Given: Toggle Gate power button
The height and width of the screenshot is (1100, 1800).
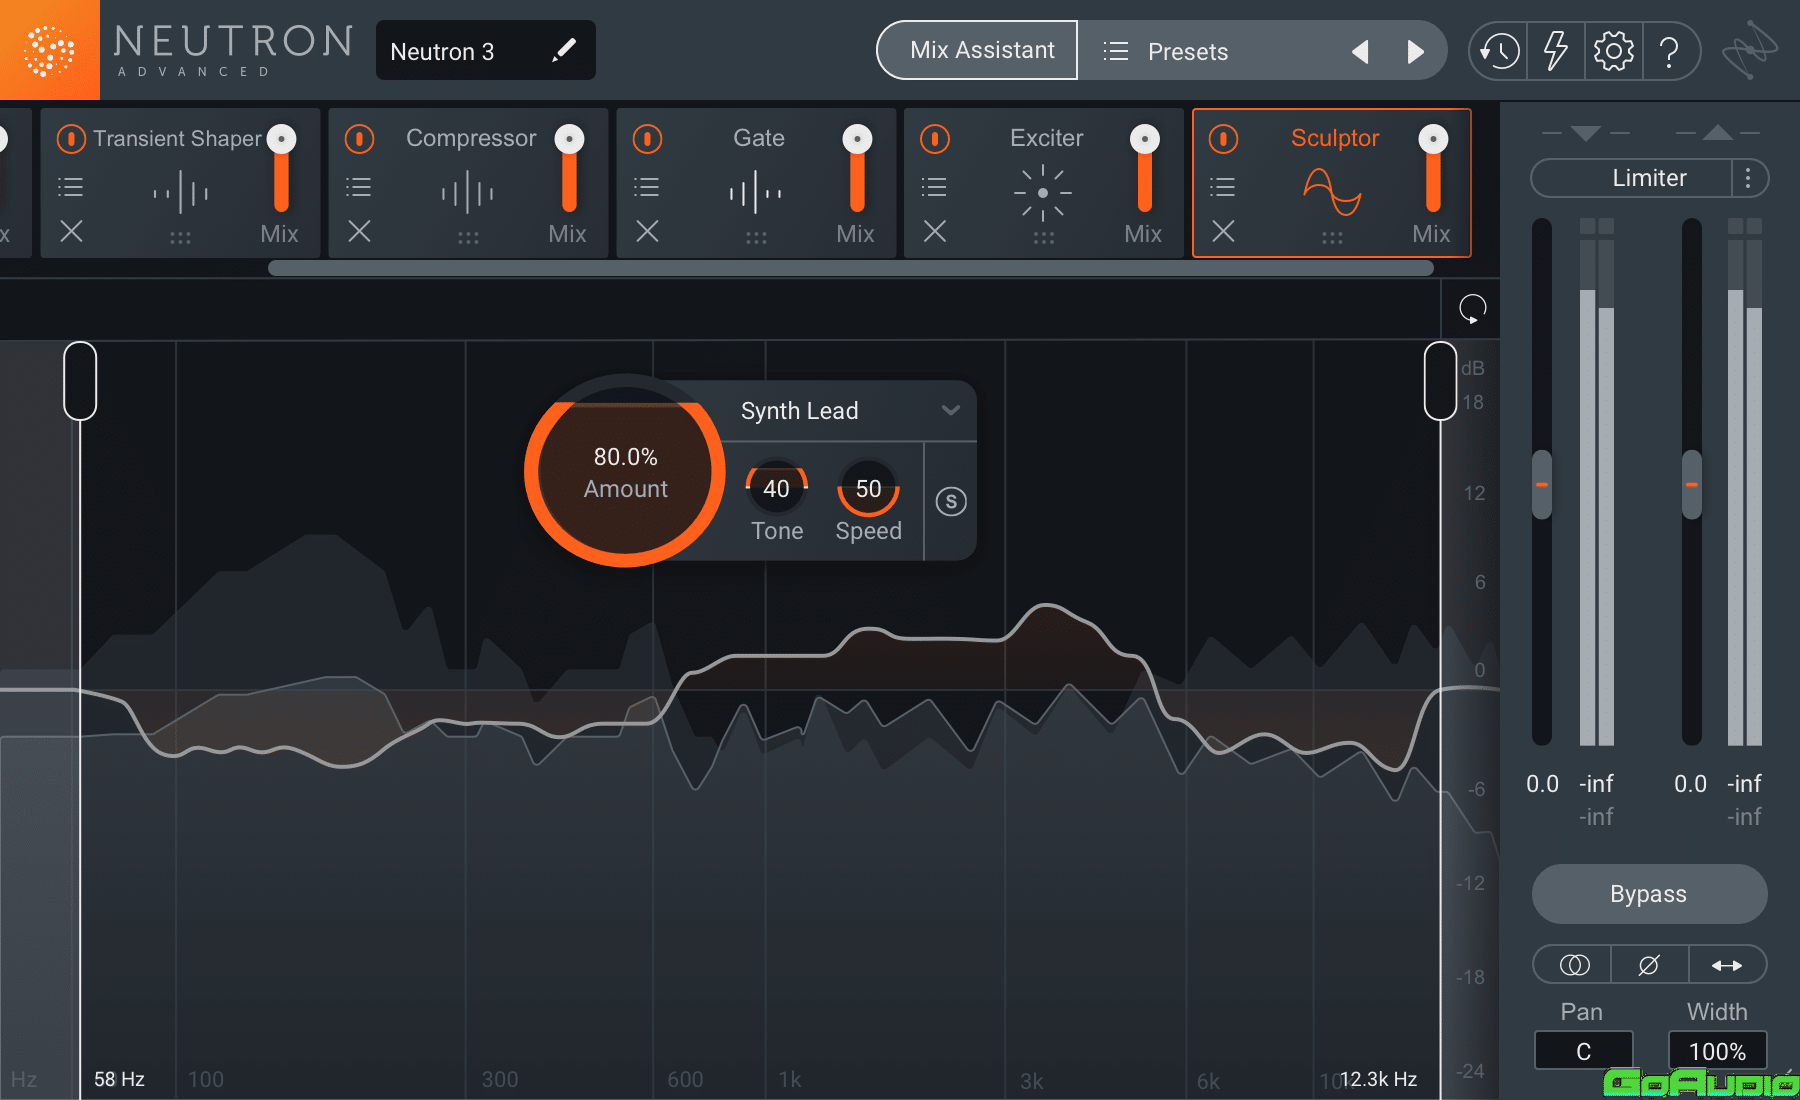Looking at the screenshot, I should click(647, 138).
